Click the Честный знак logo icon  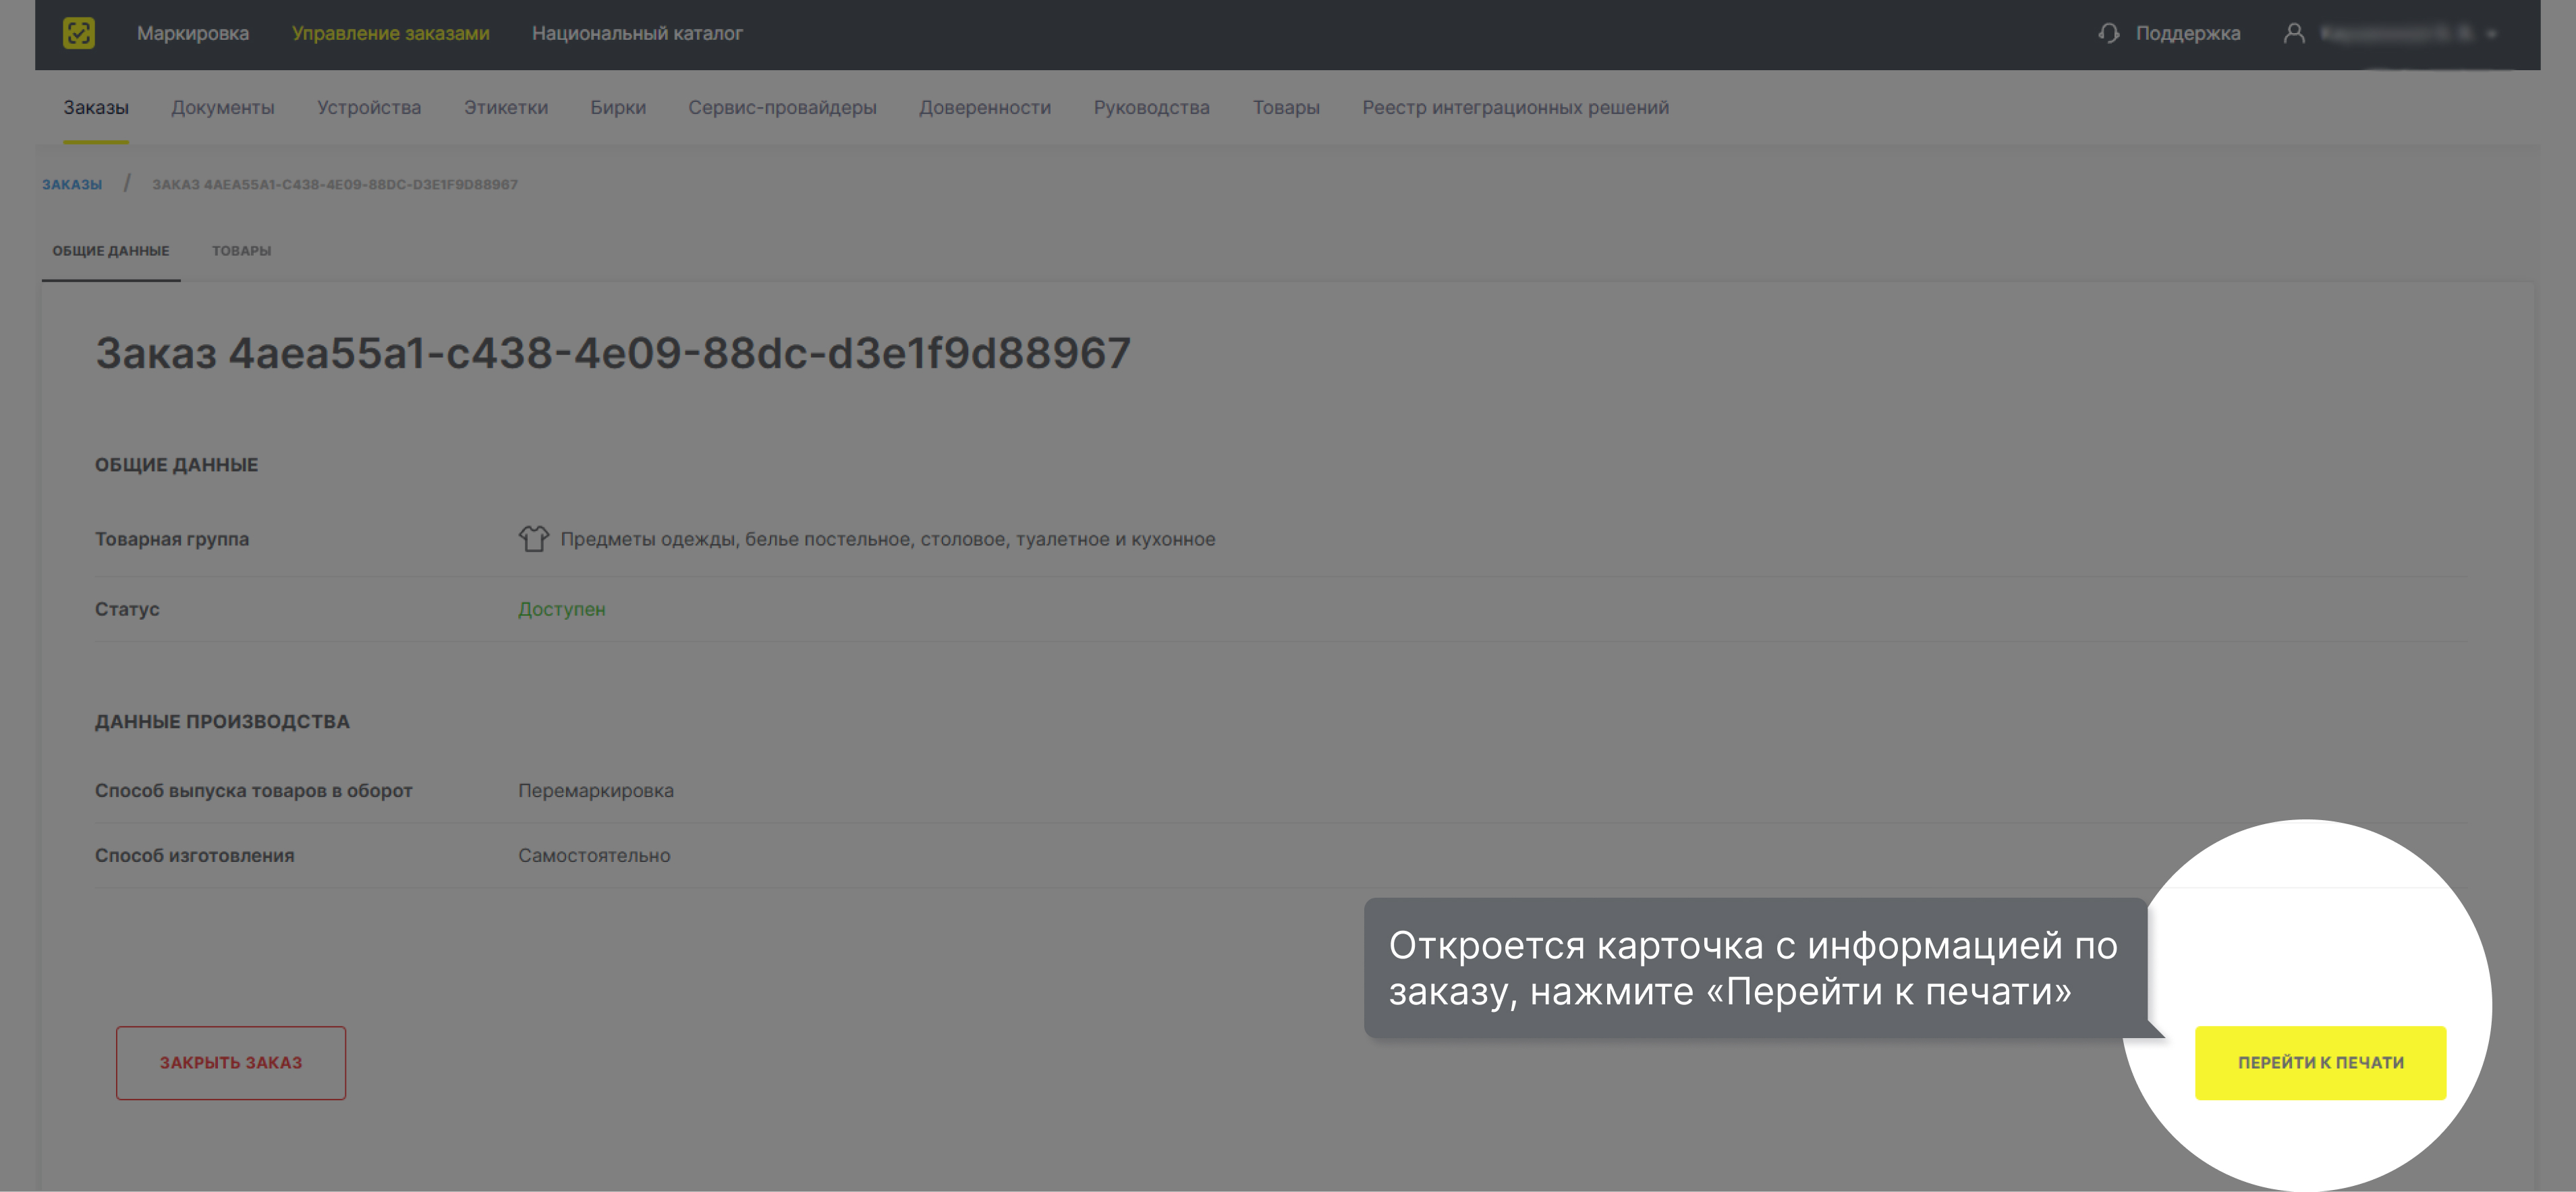pos(79,33)
